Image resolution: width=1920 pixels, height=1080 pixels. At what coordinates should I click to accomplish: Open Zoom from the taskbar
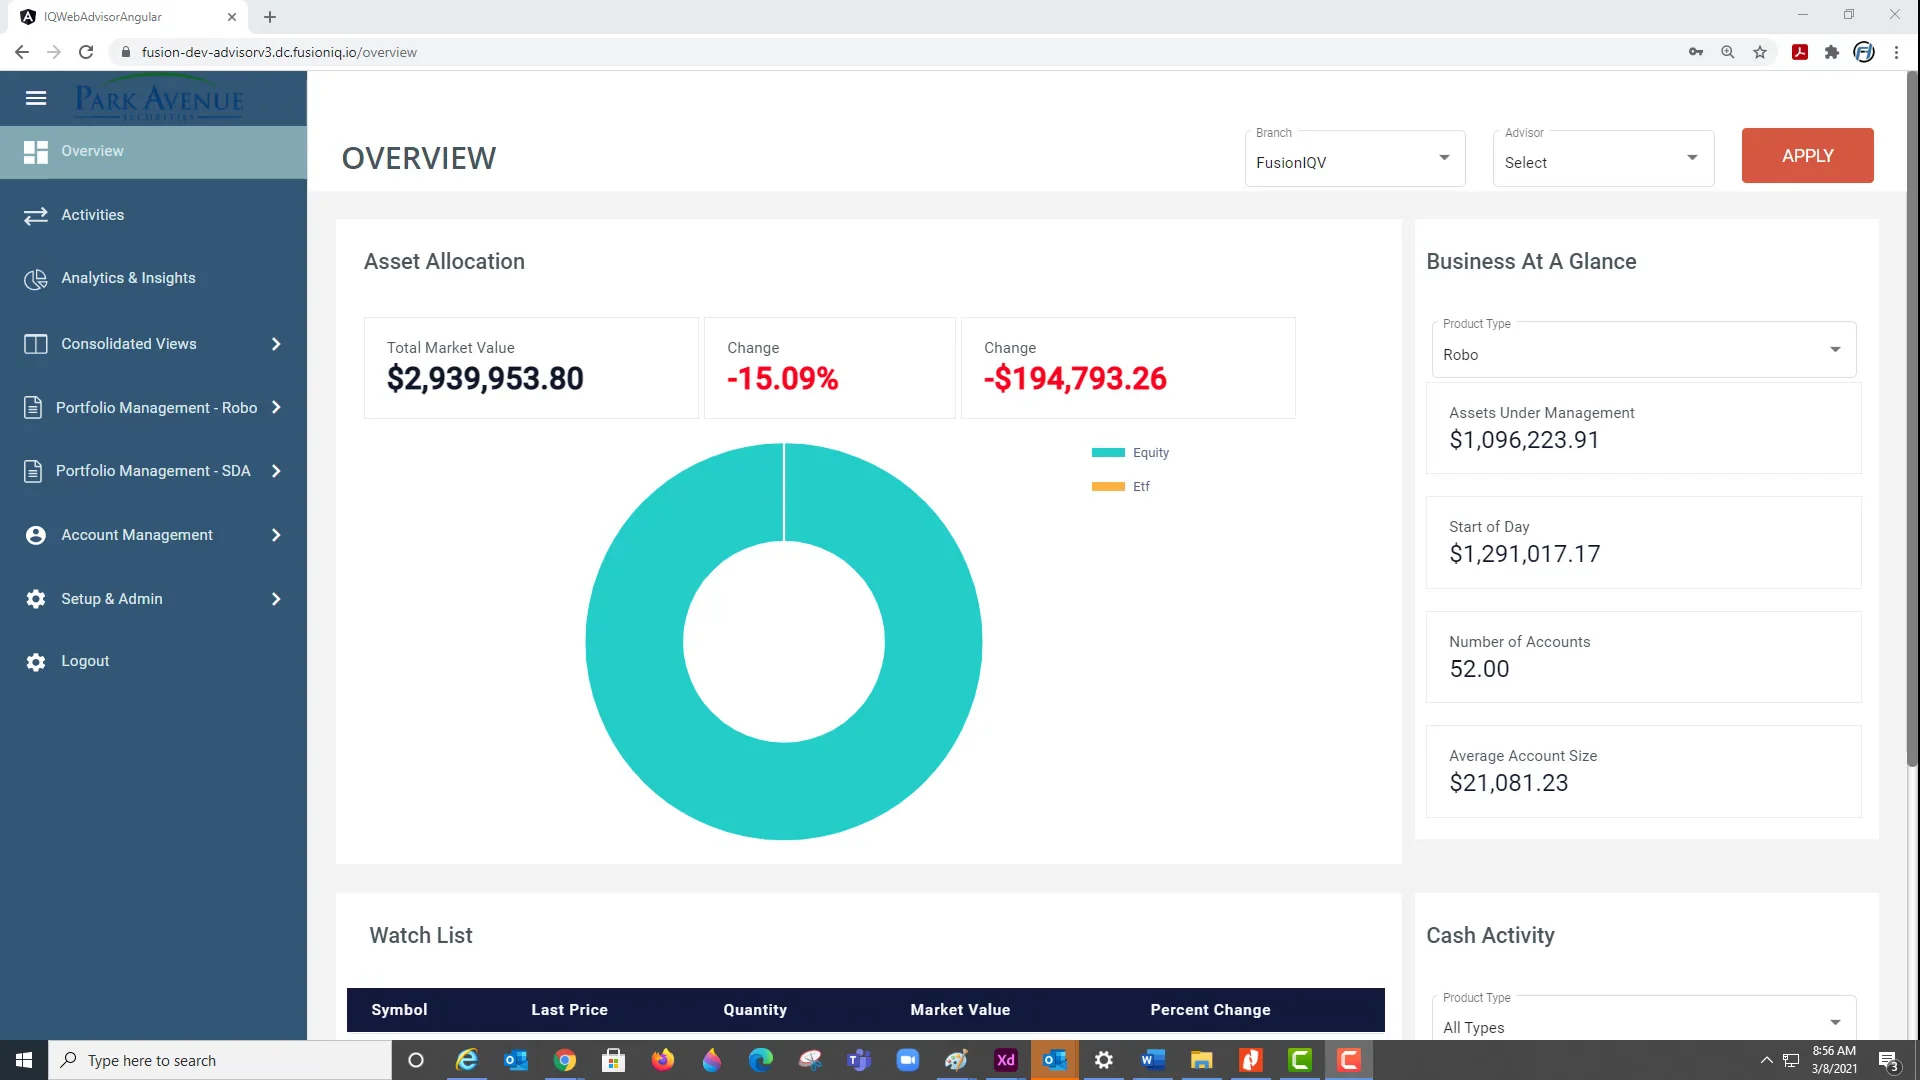coord(908,1060)
